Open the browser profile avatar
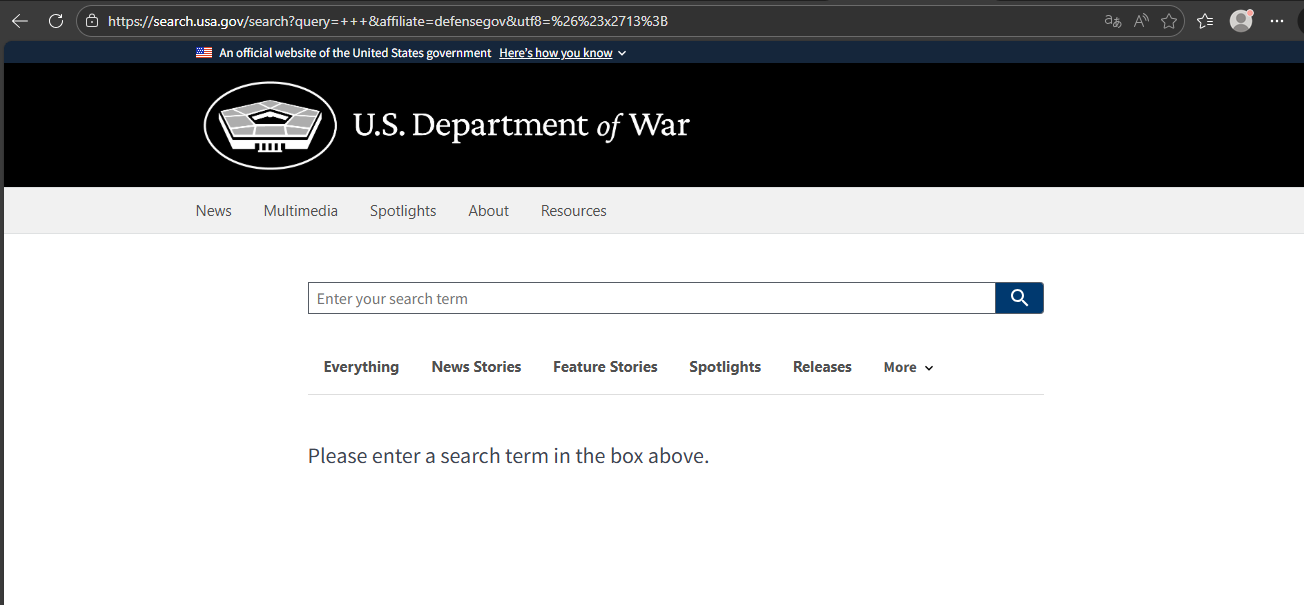1304x605 pixels. pos(1241,20)
